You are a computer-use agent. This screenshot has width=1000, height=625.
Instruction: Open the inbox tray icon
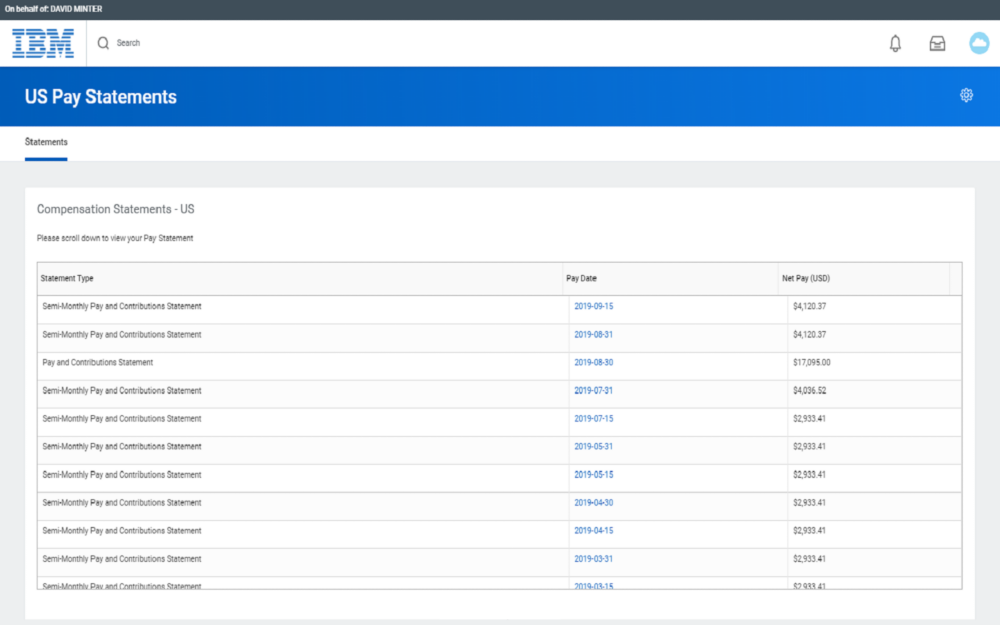coord(937,43)
